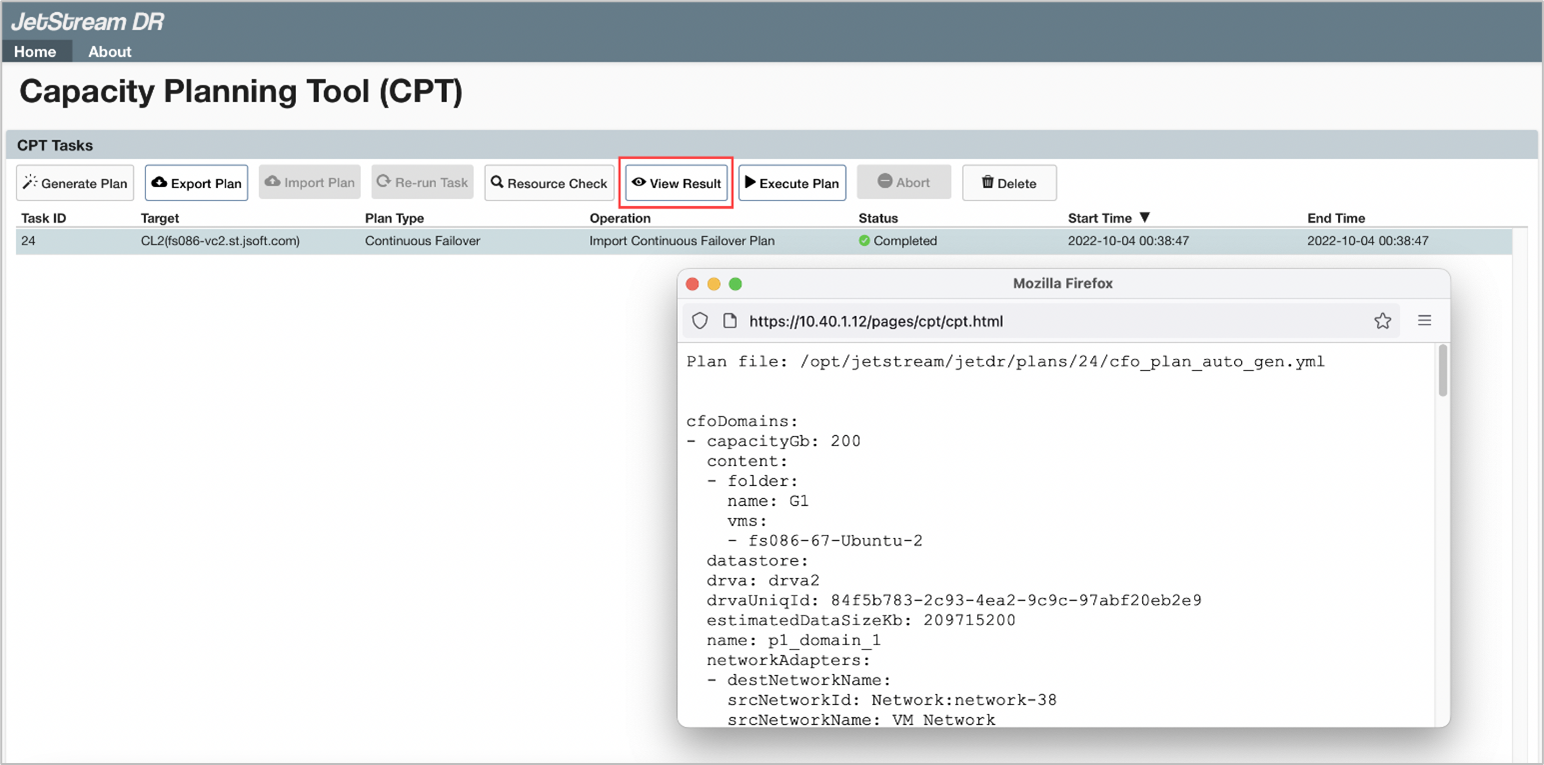Open the About tab

click(x=109, y=51)
